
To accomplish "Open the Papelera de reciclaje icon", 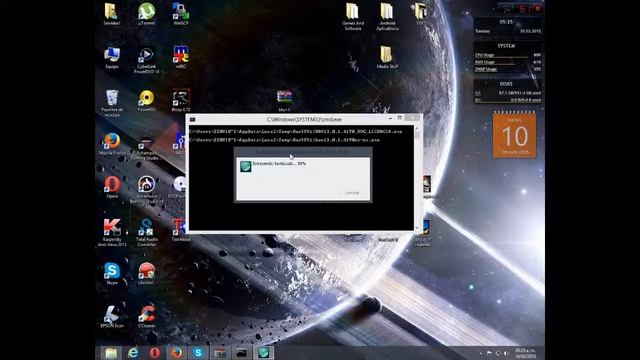I will [x=112, y=103].
